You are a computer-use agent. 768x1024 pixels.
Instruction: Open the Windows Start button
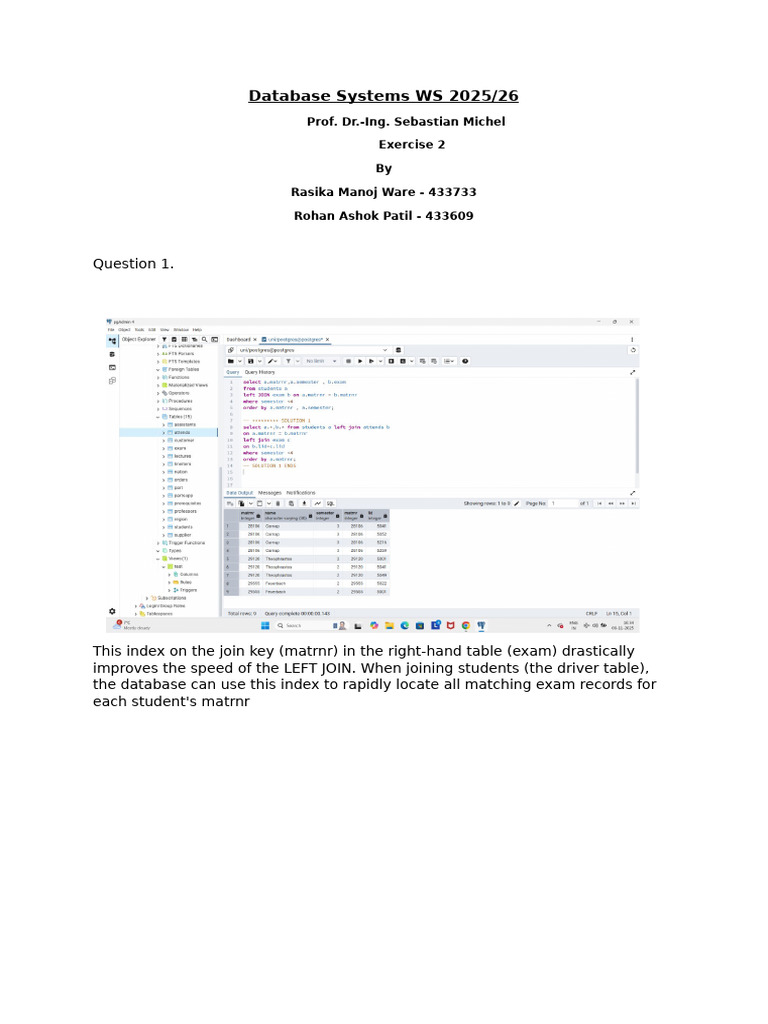tap(265, 626)
